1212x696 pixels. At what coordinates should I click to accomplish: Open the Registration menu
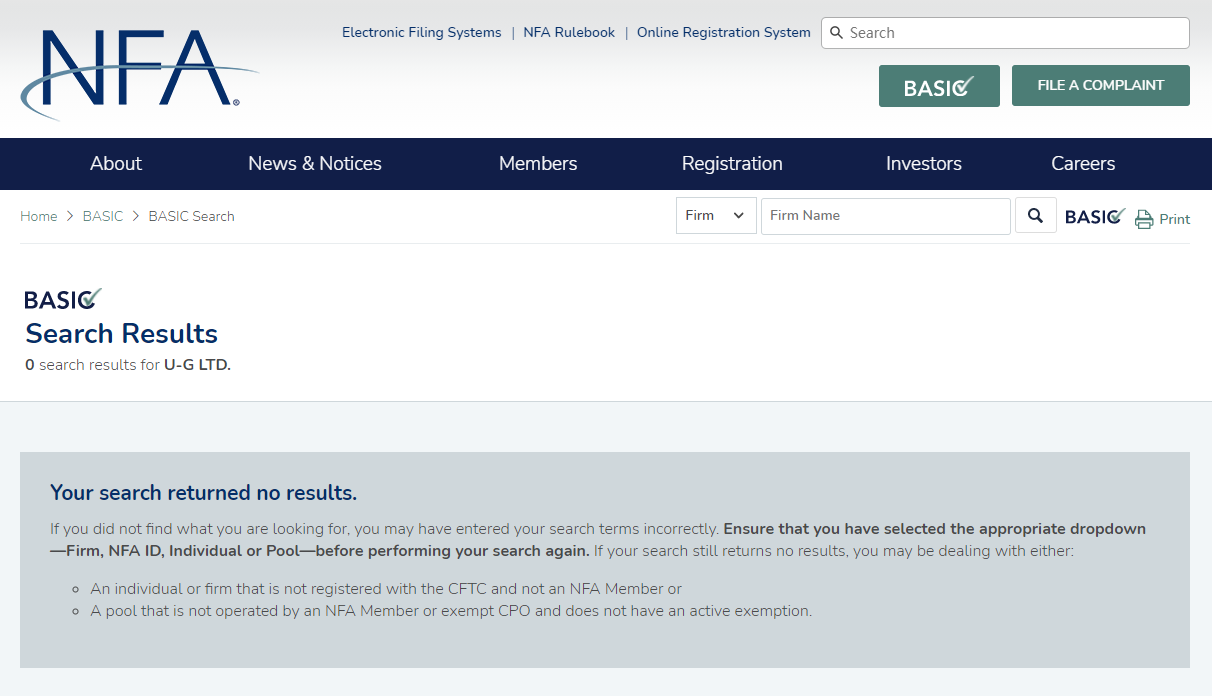(732, 164)
